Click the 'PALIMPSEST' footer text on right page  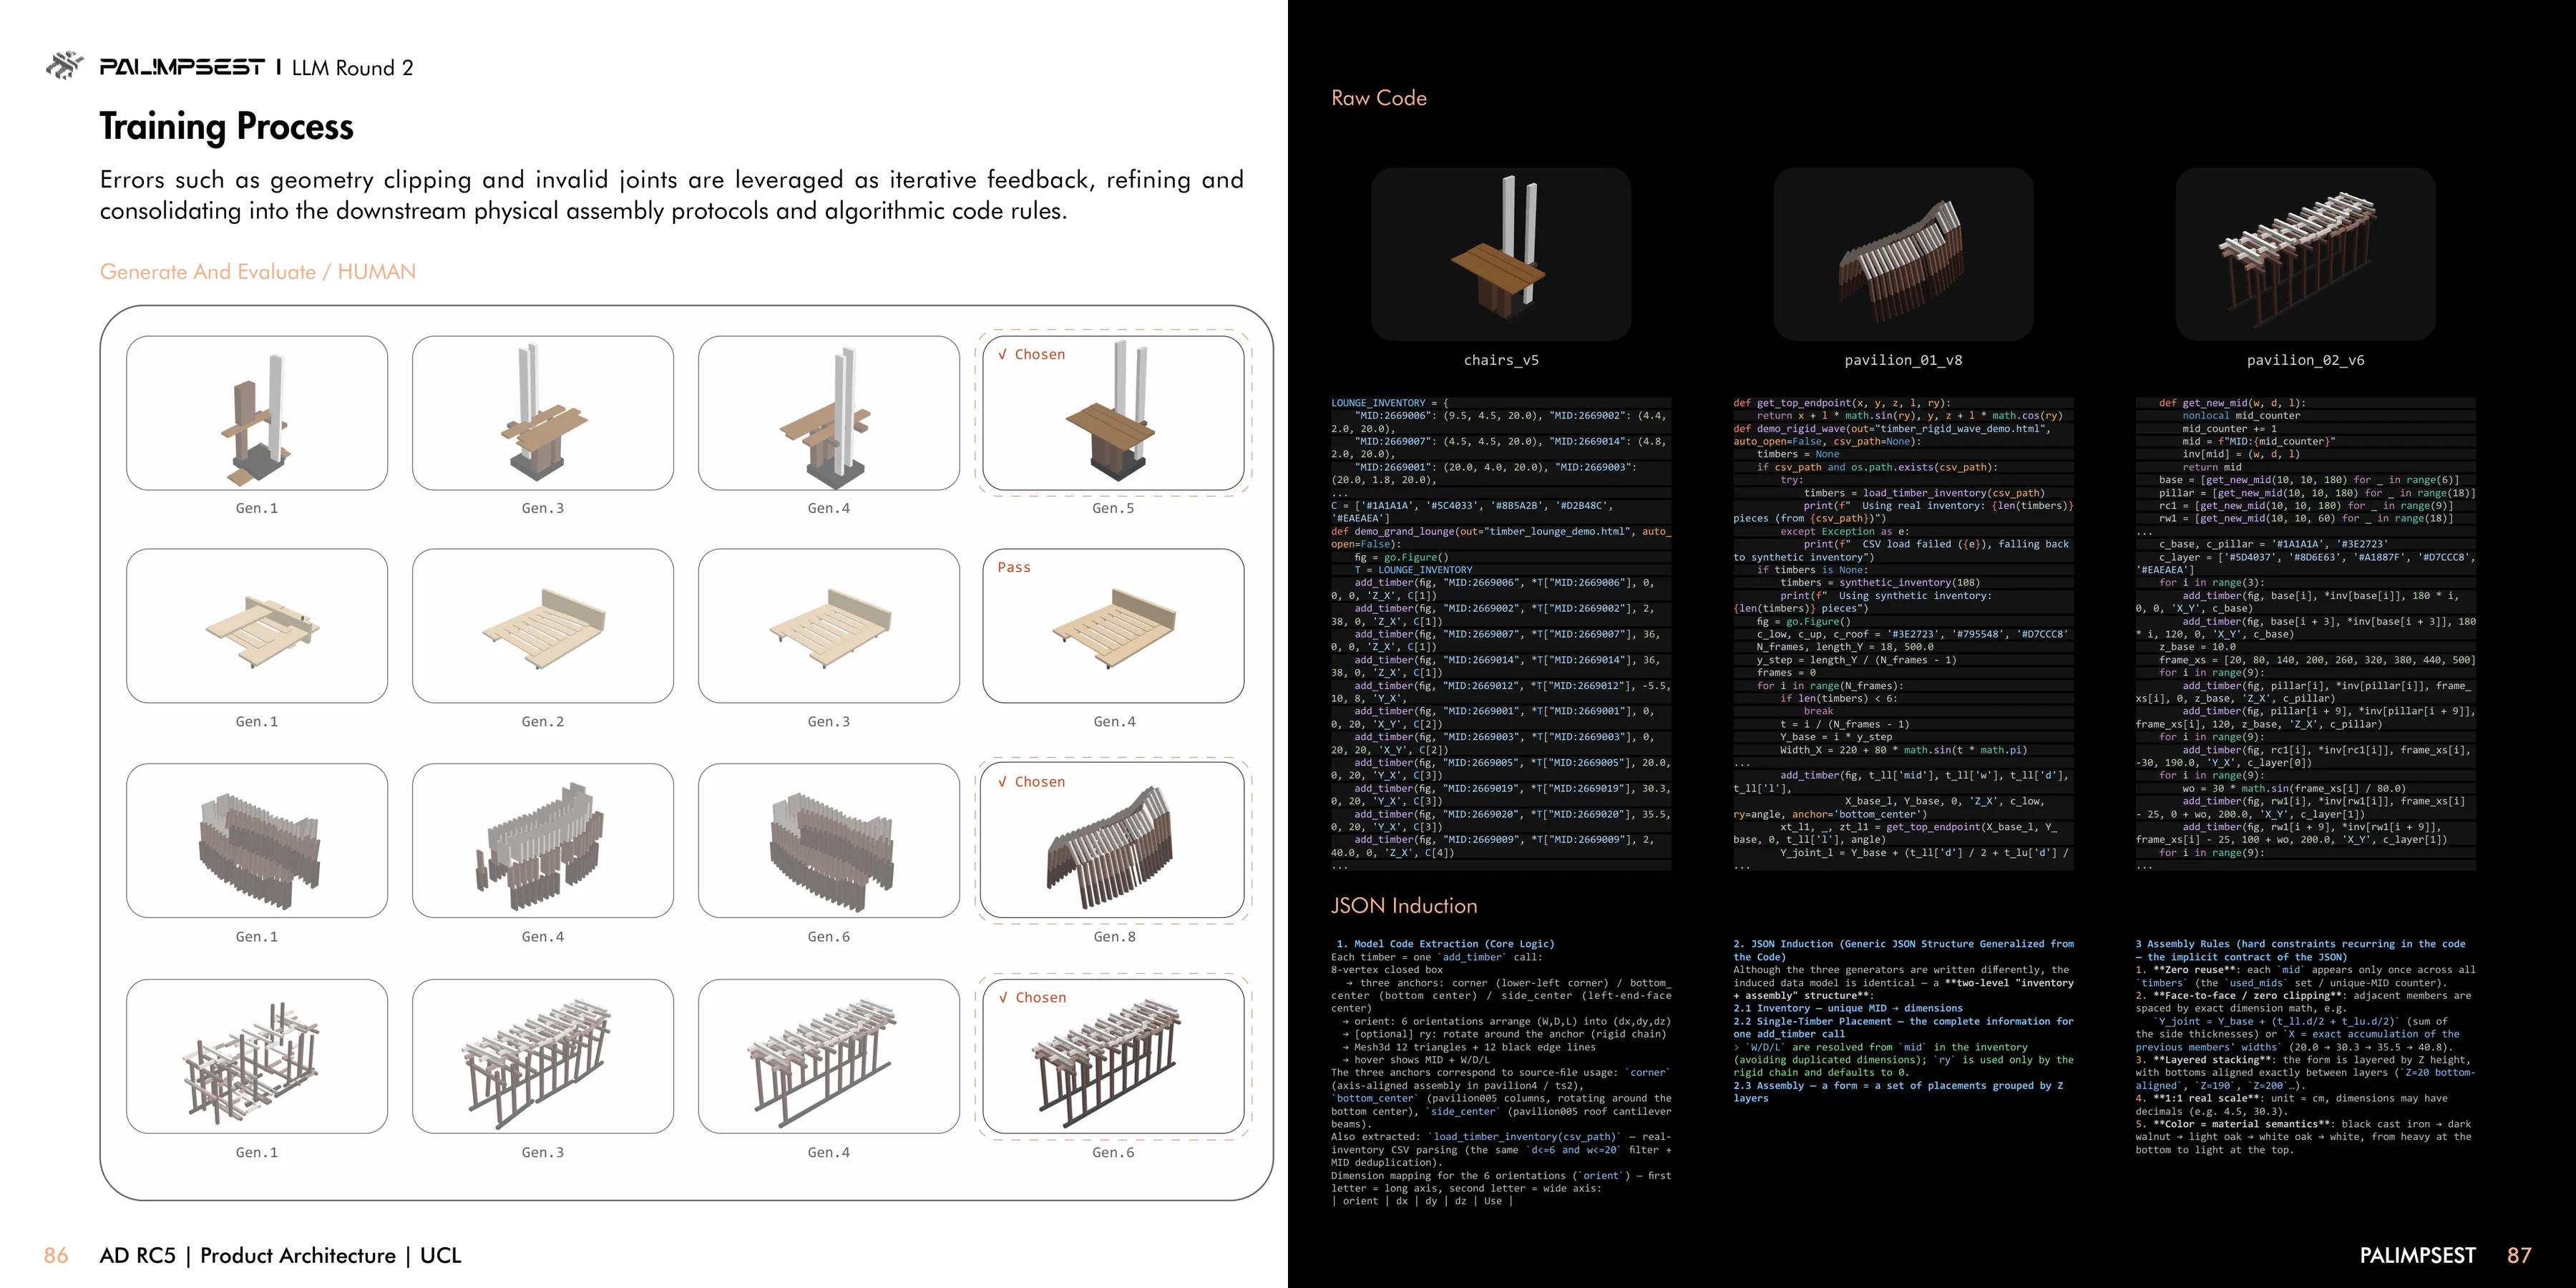(2417, 1256)
